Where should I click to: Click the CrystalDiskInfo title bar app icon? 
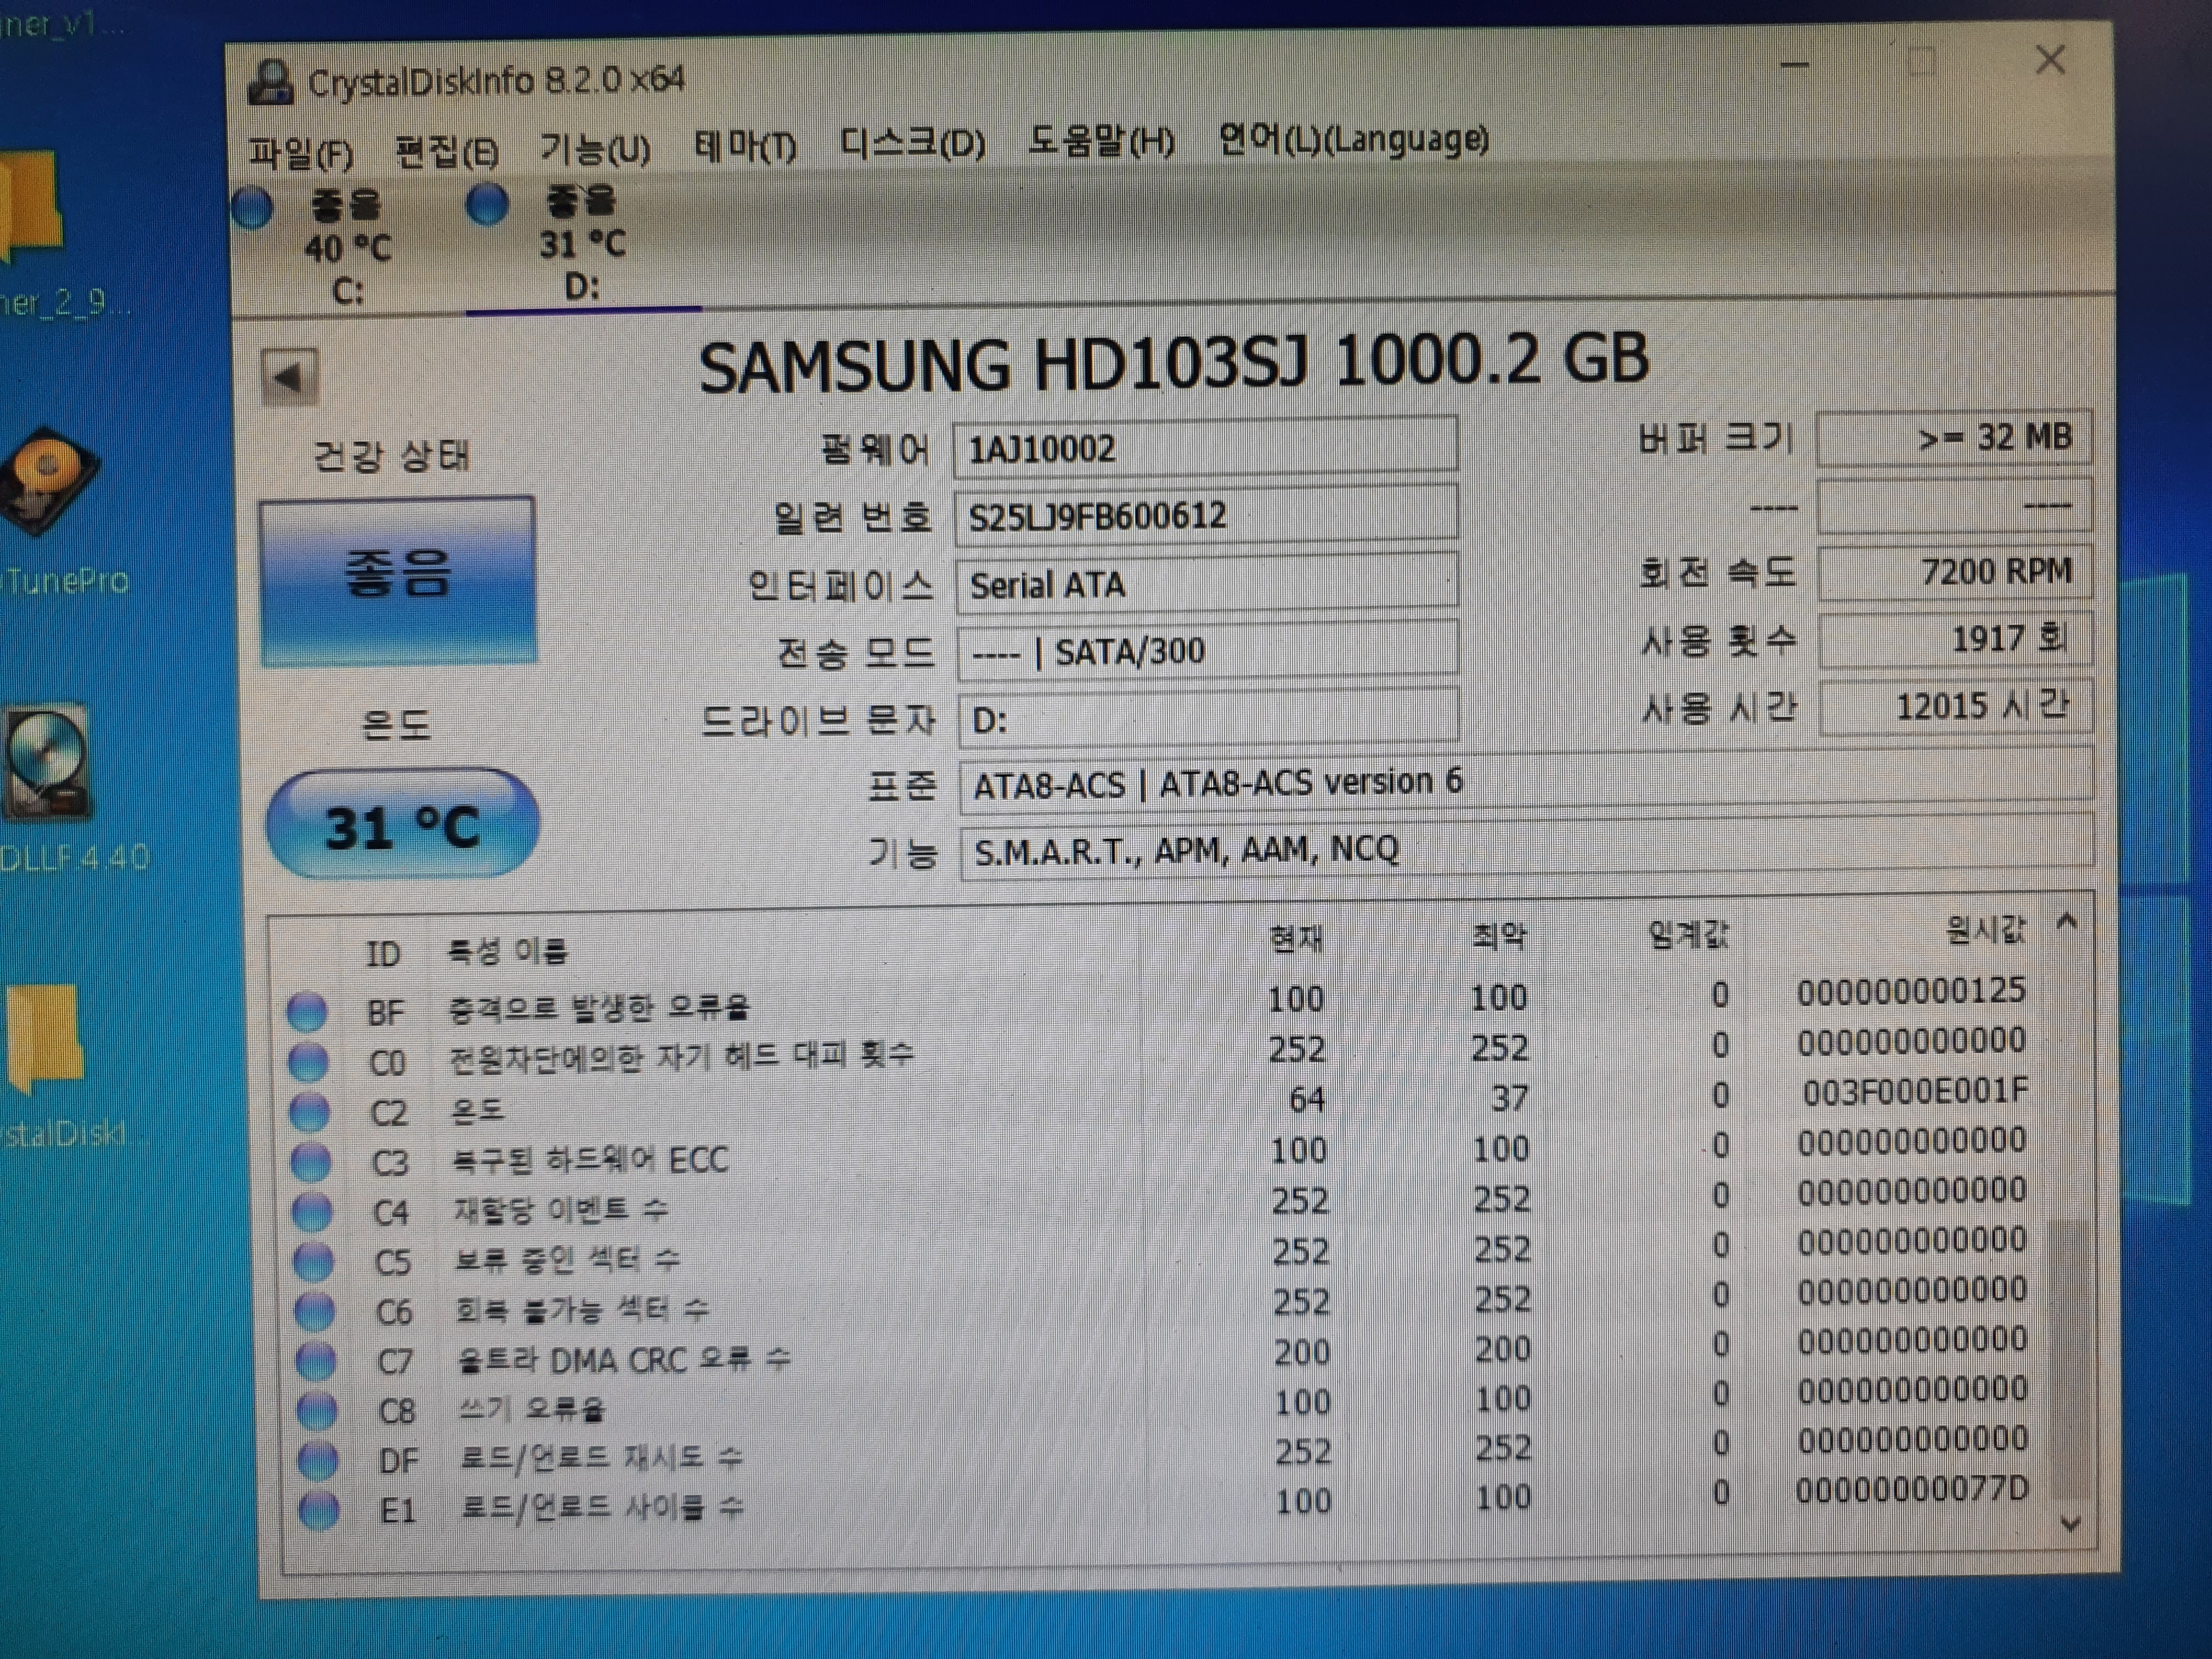coord(270,82)
